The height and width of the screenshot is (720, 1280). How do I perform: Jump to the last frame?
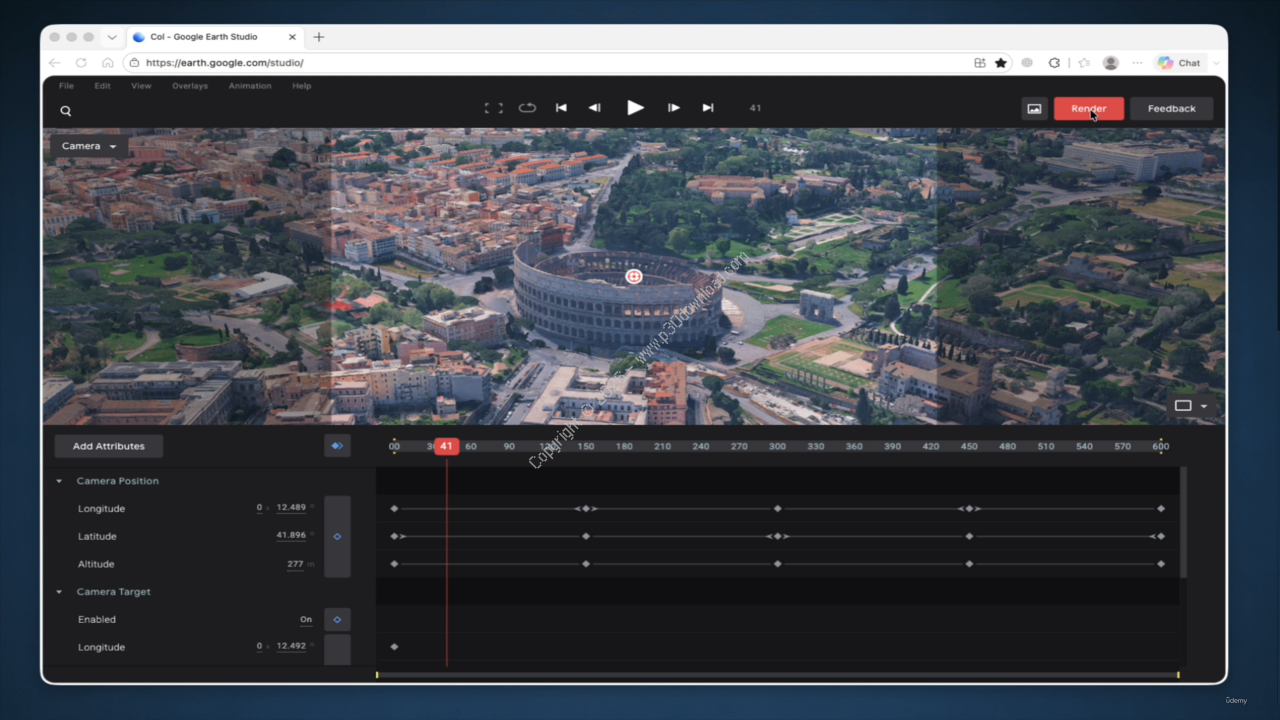click(x=708, y=108)
